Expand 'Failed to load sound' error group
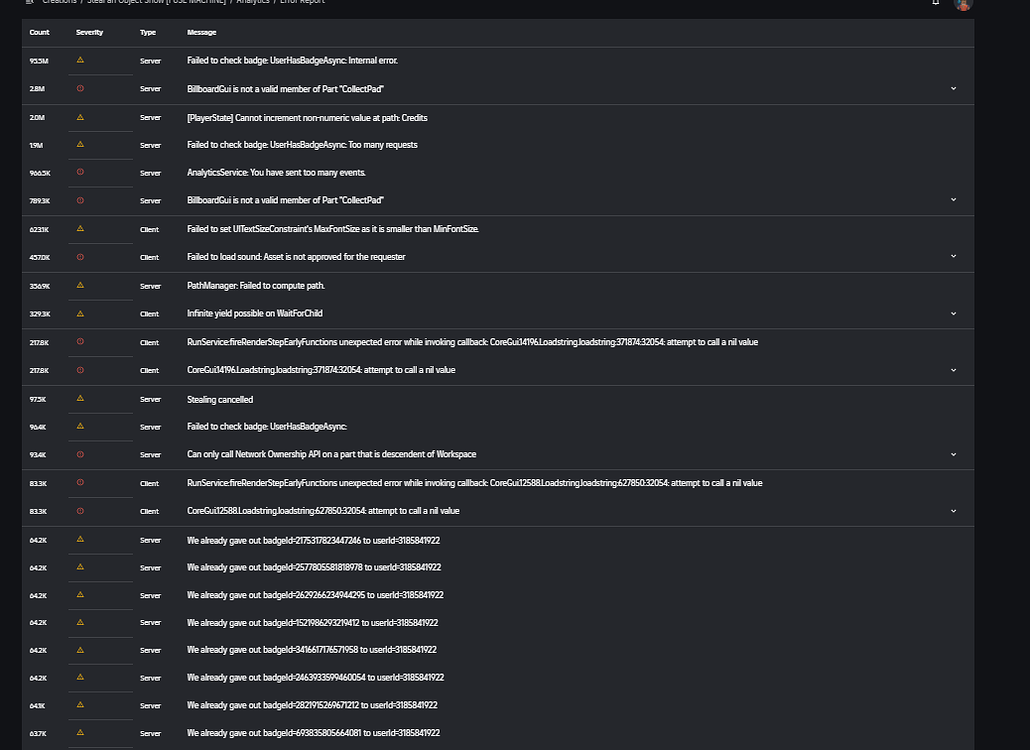The height and width of the screenshot is (750, 1030). click(x=953, y=256)
